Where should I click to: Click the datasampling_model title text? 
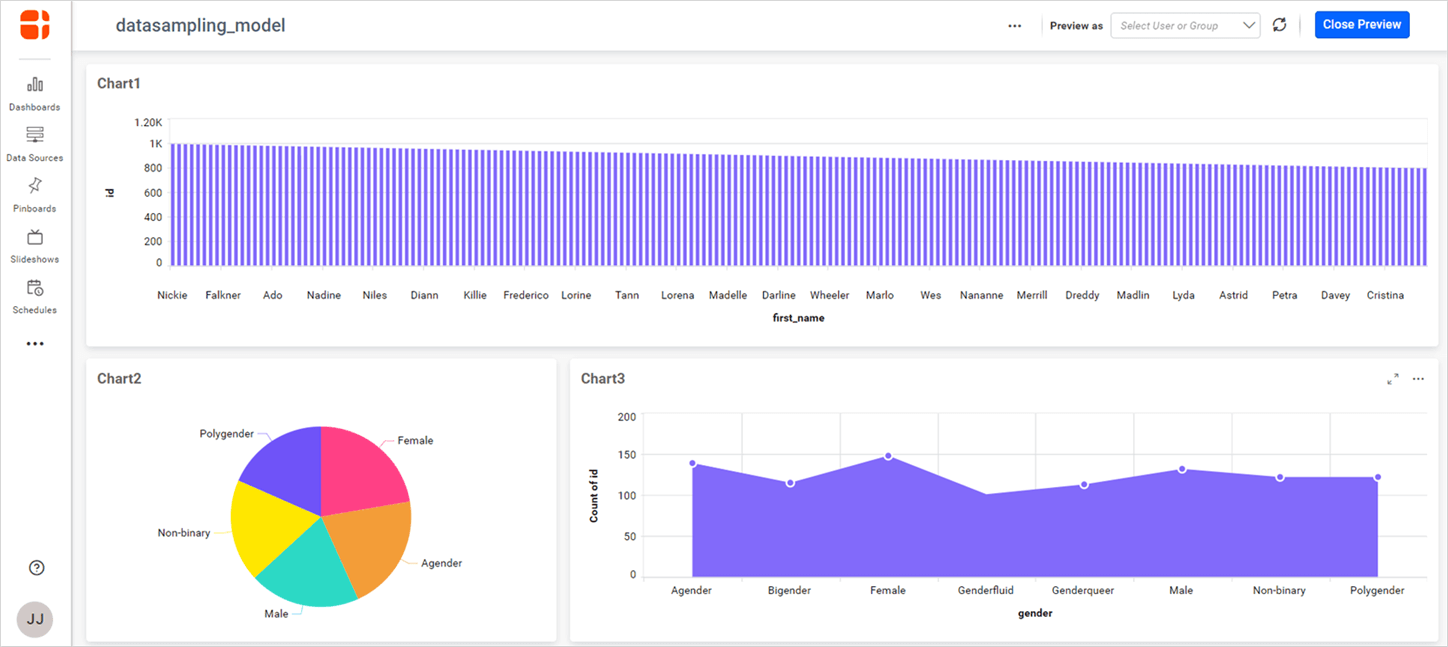(200, 24)
